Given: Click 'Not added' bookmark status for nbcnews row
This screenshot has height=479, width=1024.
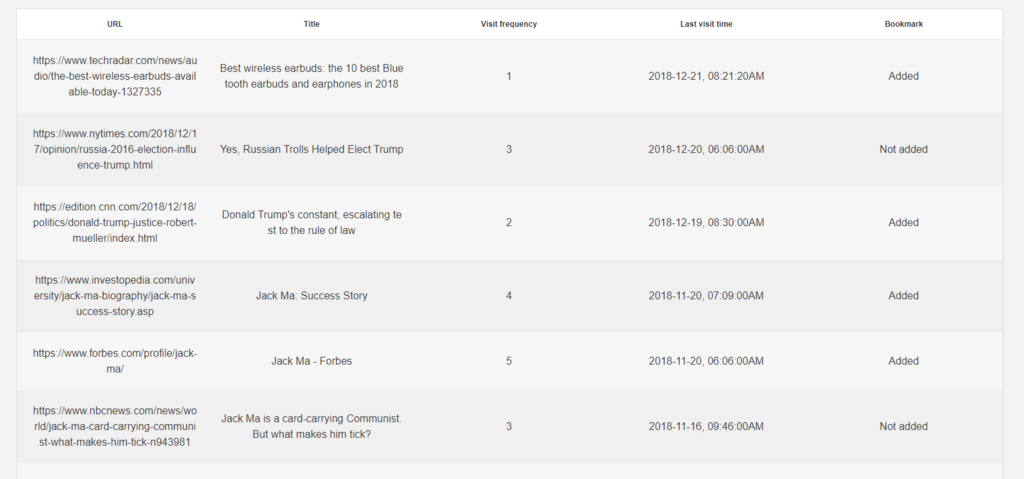Looking at the screenshot, I should (904, 427).
